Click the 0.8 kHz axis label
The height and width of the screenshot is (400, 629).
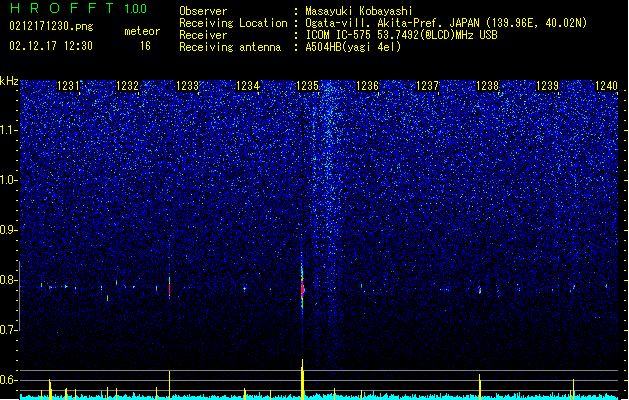pyautogui.click(x=9, y=280)
